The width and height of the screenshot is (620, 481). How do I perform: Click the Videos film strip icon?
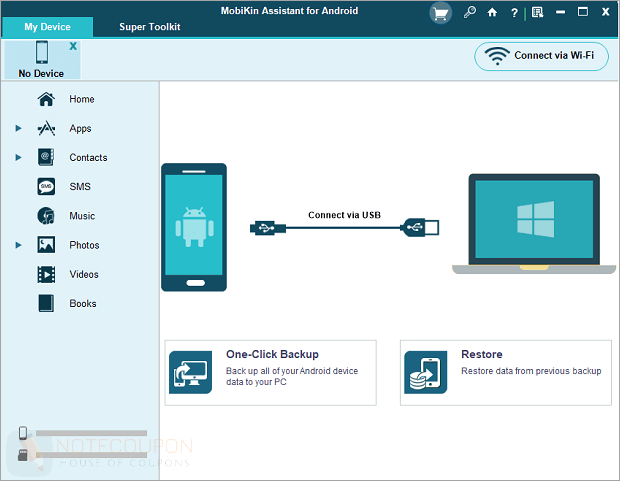pyautogui.click(x=46, y=275)
